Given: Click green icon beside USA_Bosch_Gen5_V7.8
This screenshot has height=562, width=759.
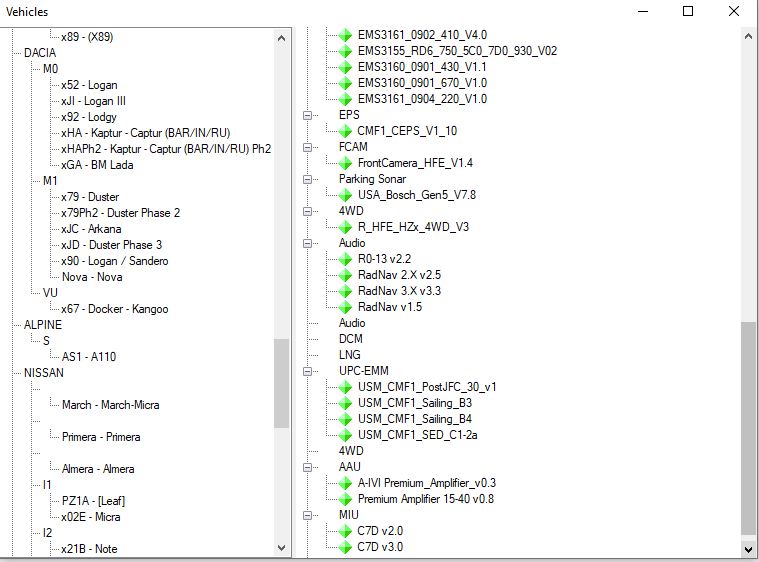Looking at the screenshot, I should coord(345,195).
